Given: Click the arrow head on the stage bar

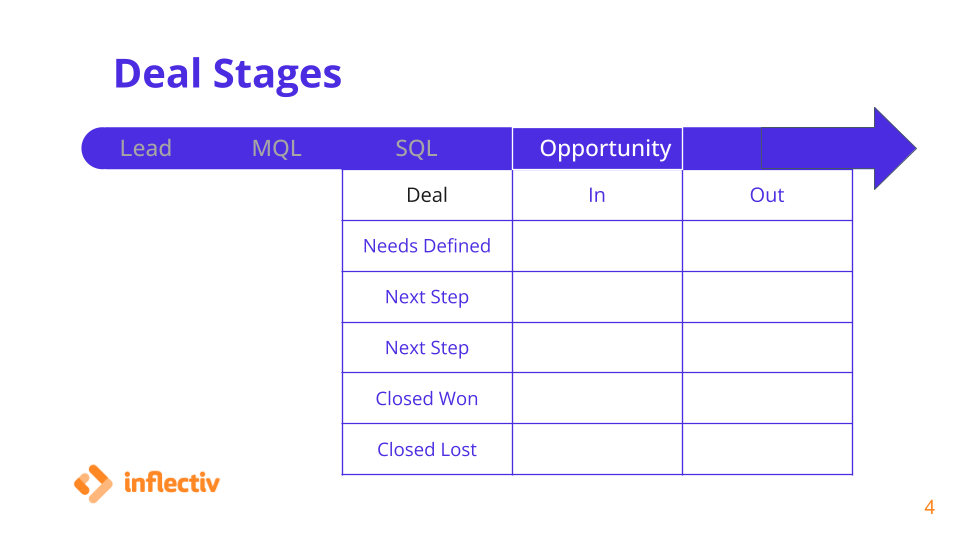Looking at the screenshot, I should (894, 148).
